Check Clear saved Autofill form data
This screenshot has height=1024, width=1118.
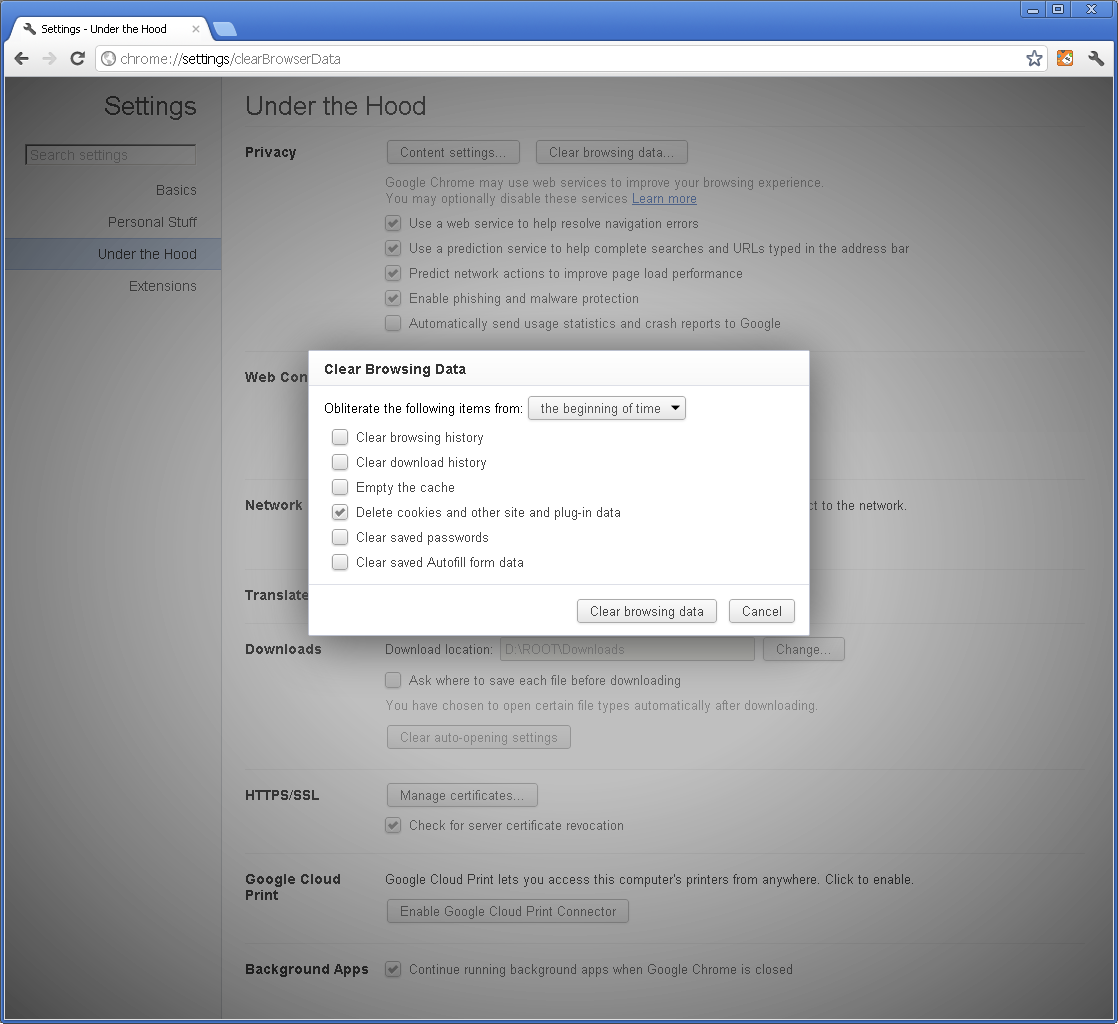pyautogui.click(x=340, y=562)
